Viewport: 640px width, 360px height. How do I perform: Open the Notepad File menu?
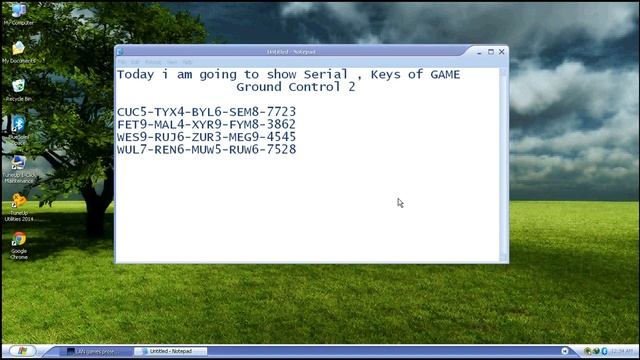click(x=122, y=62)
